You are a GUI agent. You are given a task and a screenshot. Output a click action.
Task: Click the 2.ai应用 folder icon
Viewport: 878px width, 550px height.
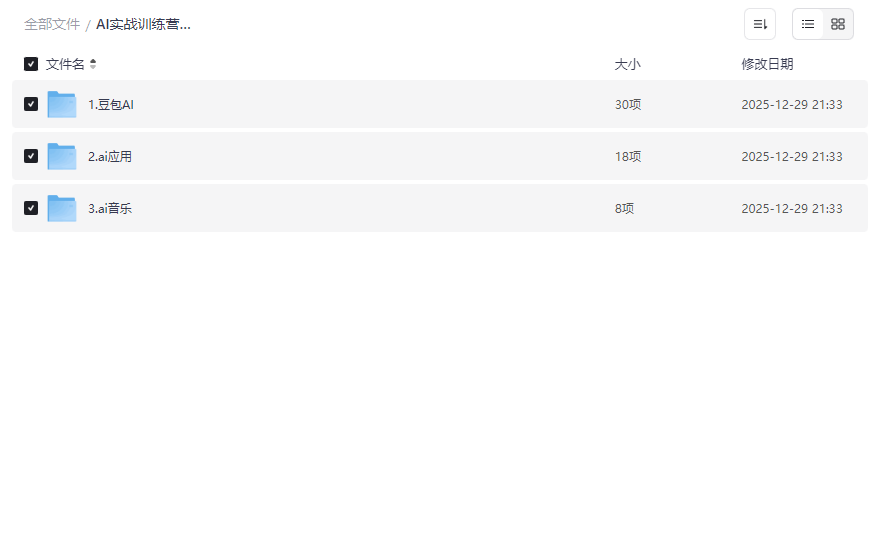62,156
